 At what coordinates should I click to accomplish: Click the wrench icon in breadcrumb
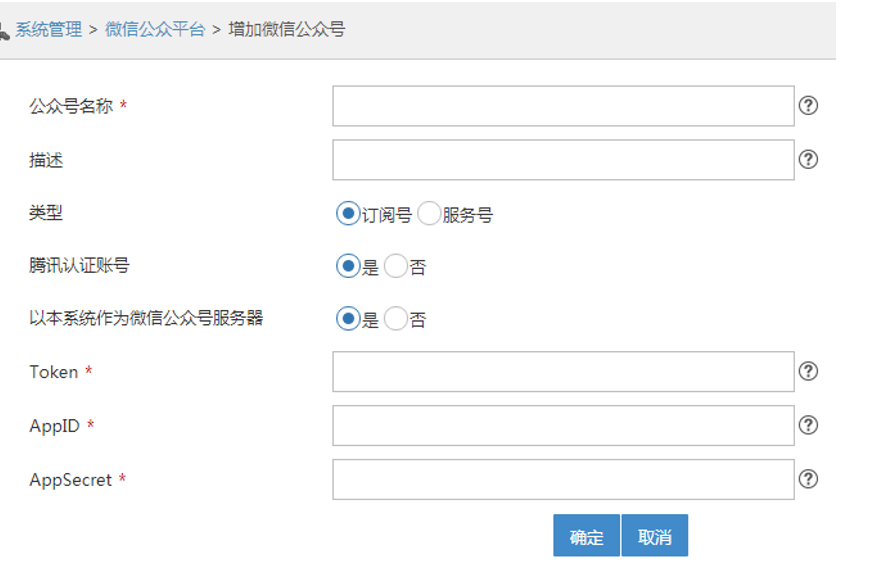[4, 31]
